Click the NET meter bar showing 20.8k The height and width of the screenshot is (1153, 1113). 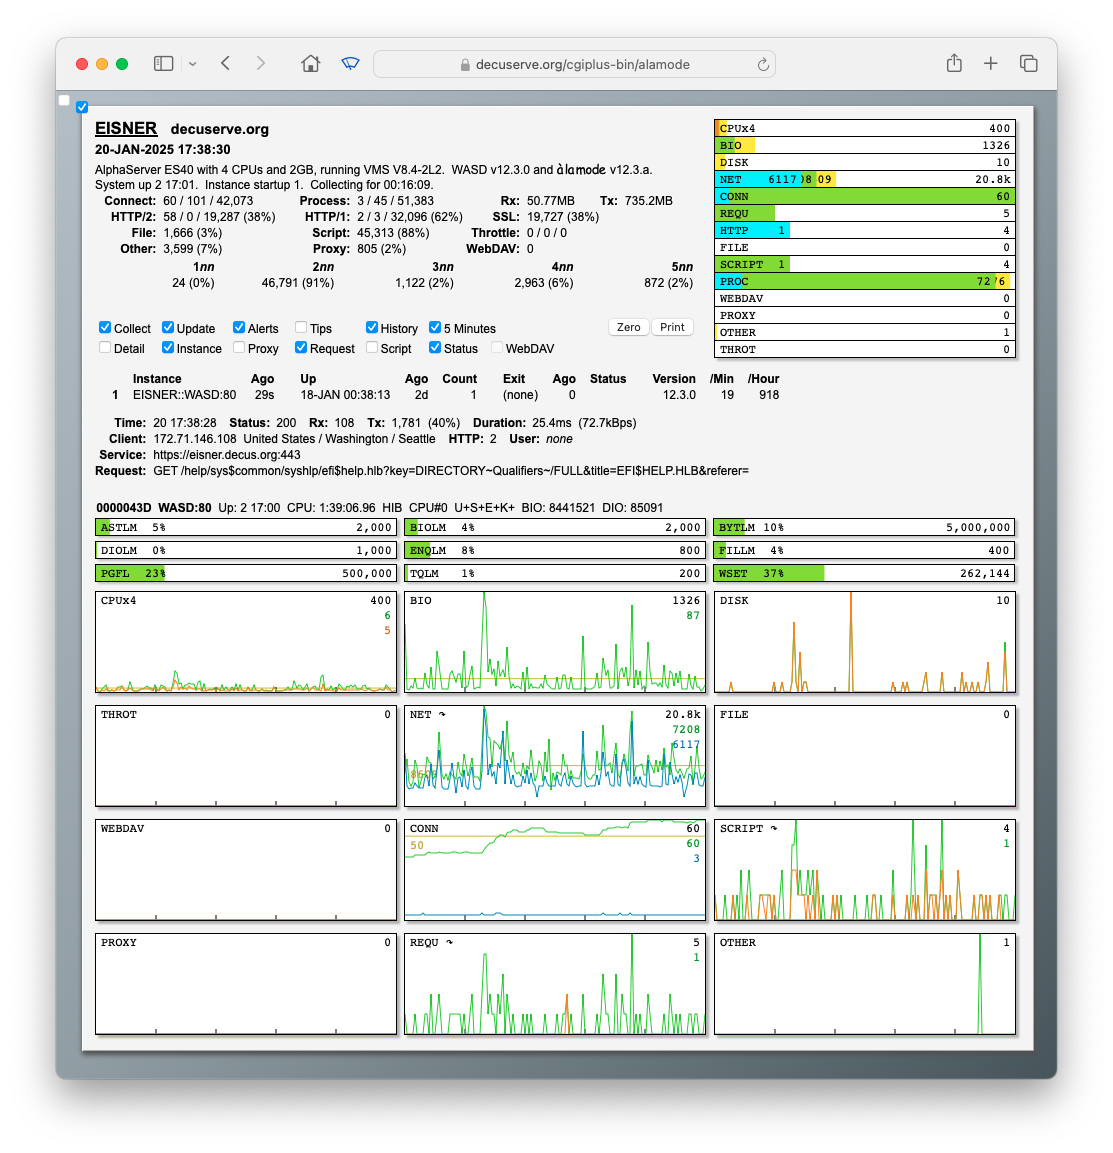click(865, 179)
